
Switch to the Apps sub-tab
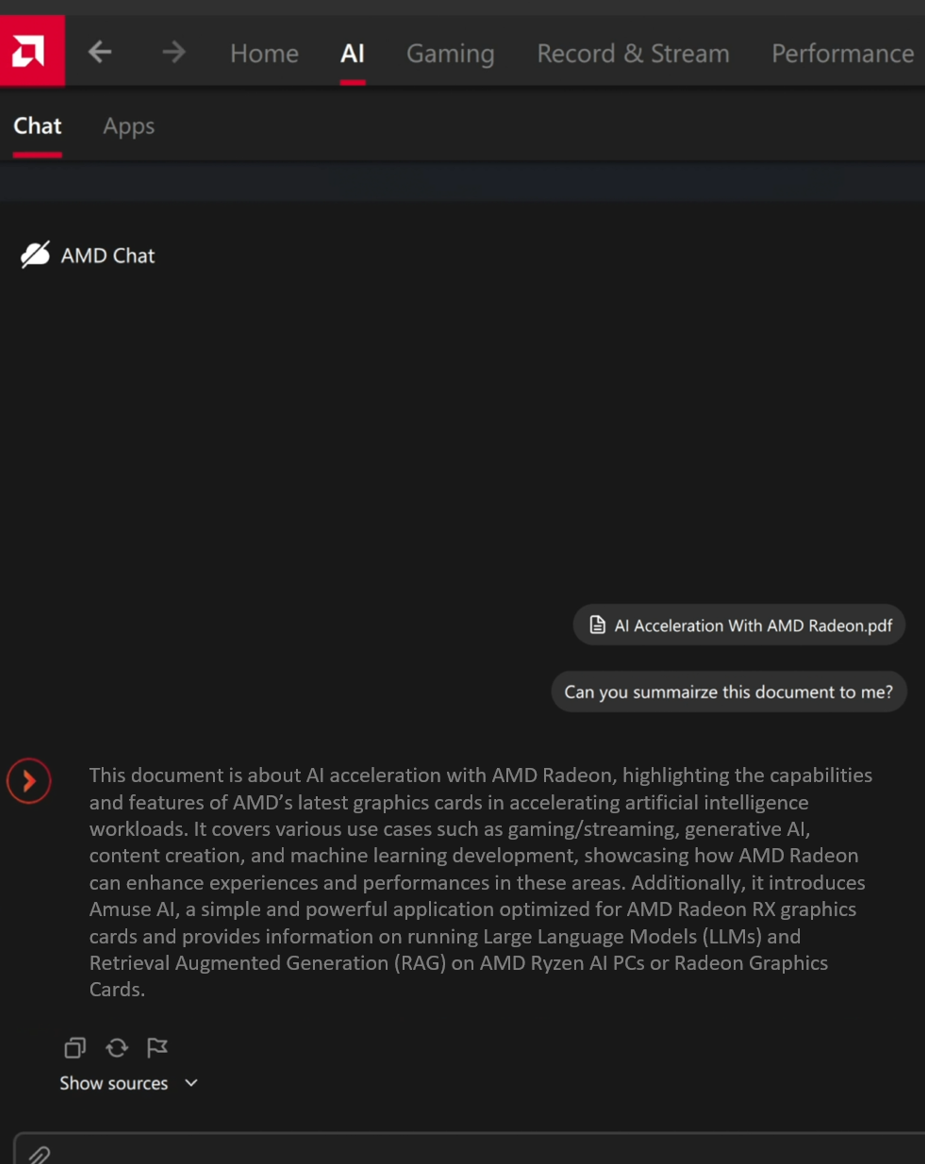[129, 126]
